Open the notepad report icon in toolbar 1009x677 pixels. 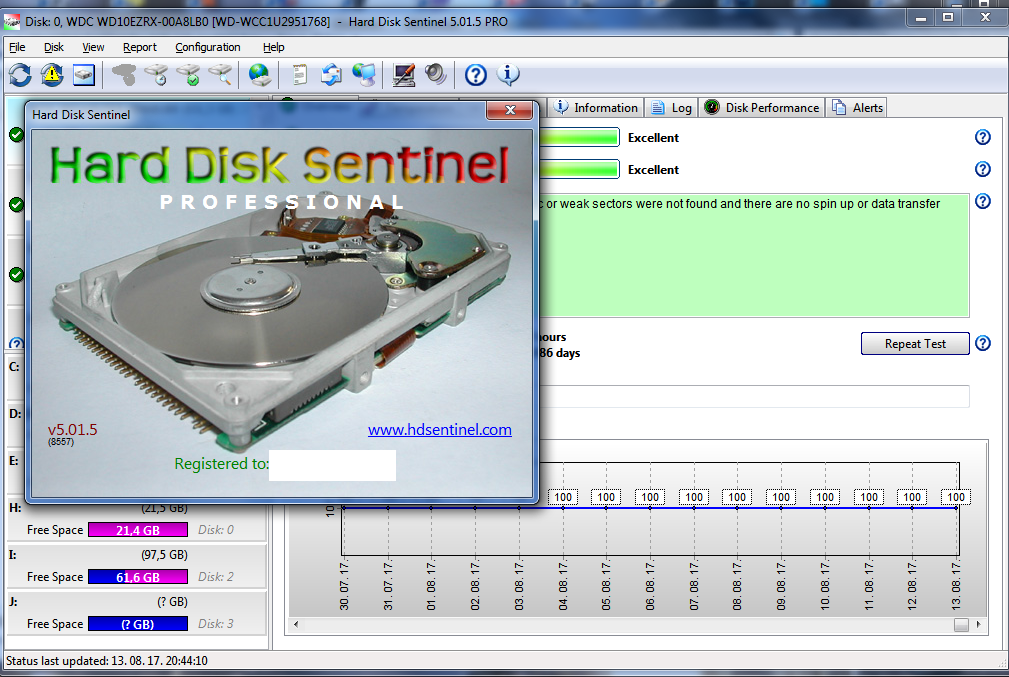coord(299,75)
